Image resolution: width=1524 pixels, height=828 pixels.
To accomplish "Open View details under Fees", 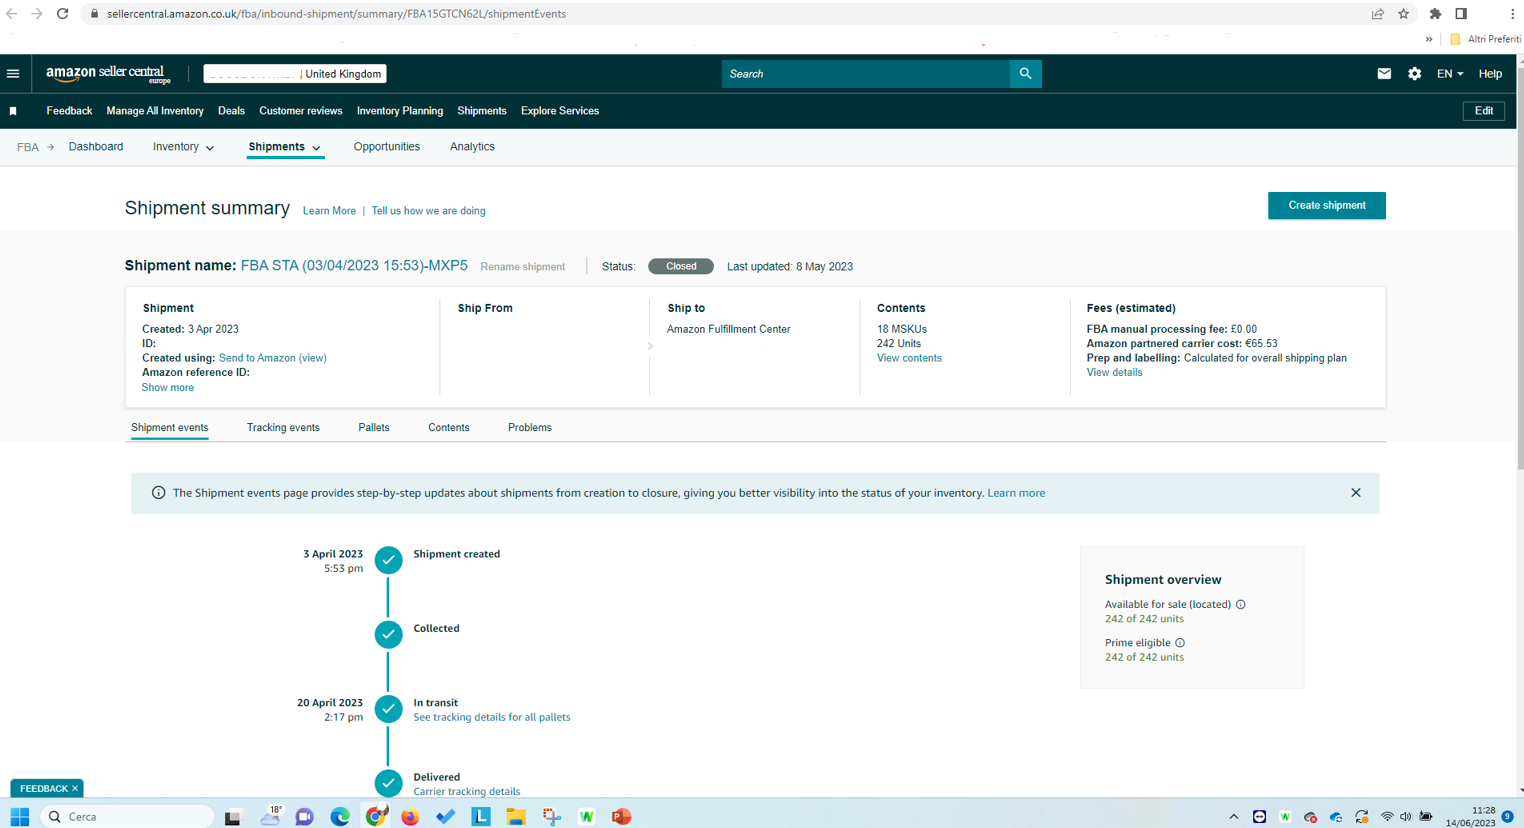I will 1114,373.
